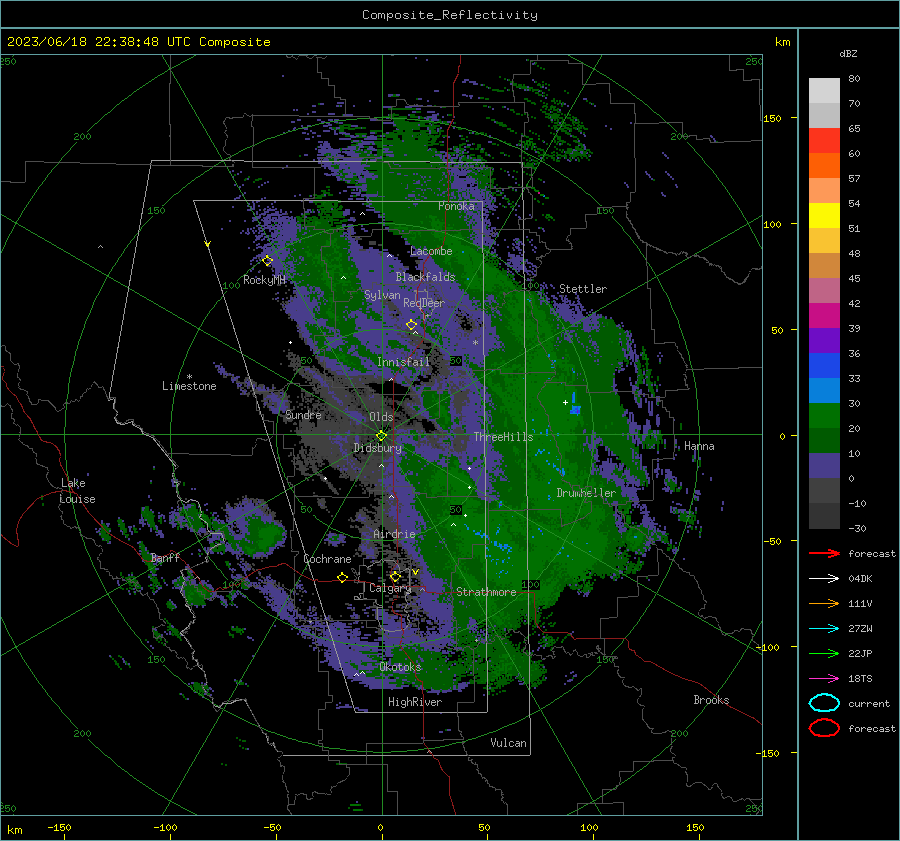
Task: Click the yellow diamond marker above Calgary
Action: [x=395, y=576]
